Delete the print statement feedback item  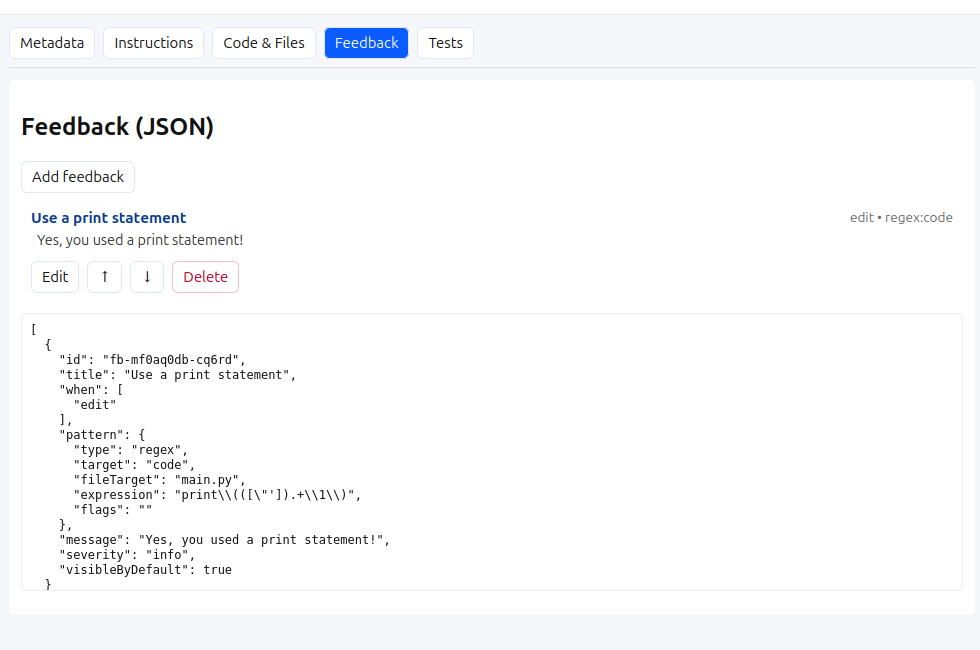[206, 277]
